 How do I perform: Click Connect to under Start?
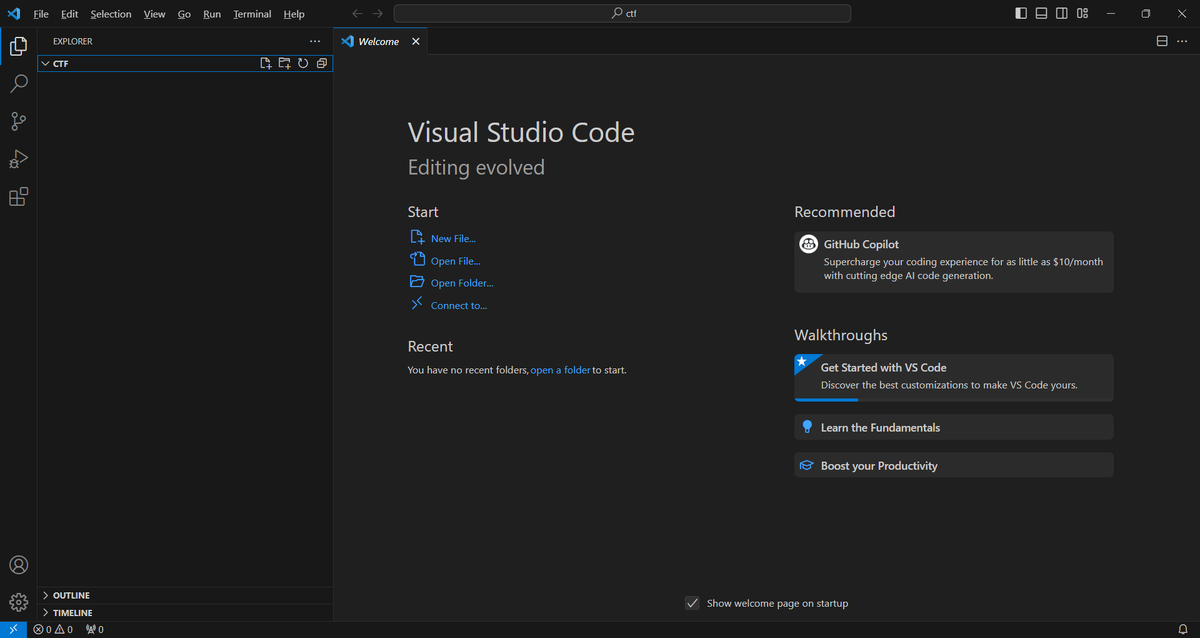[455, 305]
